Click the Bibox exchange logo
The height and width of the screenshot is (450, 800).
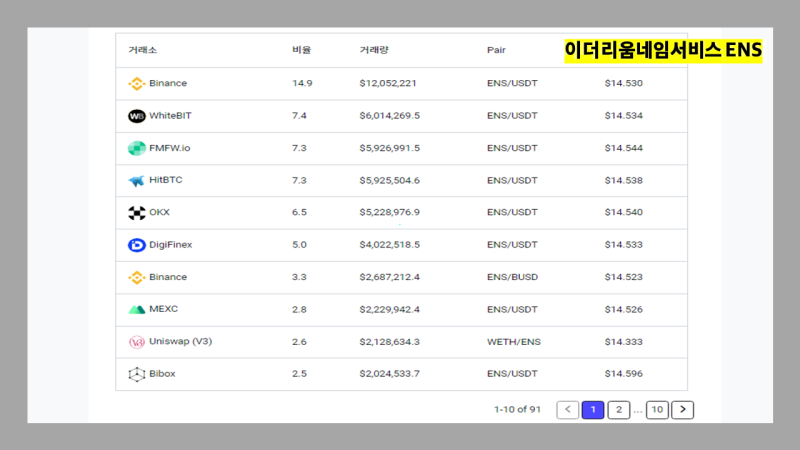tap(137, 374)
